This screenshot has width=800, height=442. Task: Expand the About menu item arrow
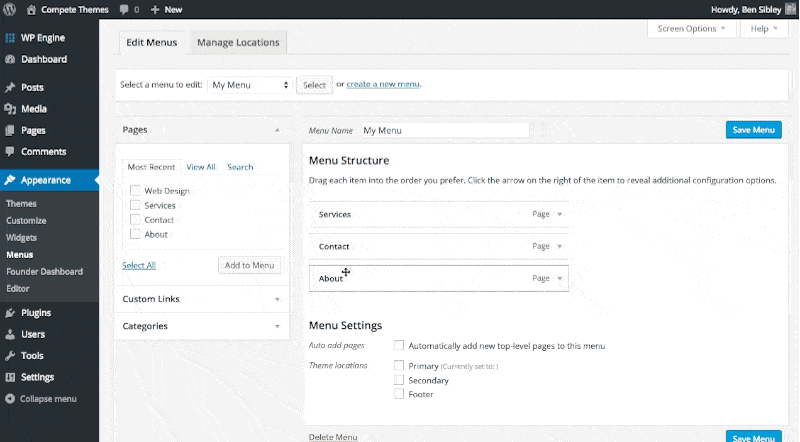tap(560, 279)
